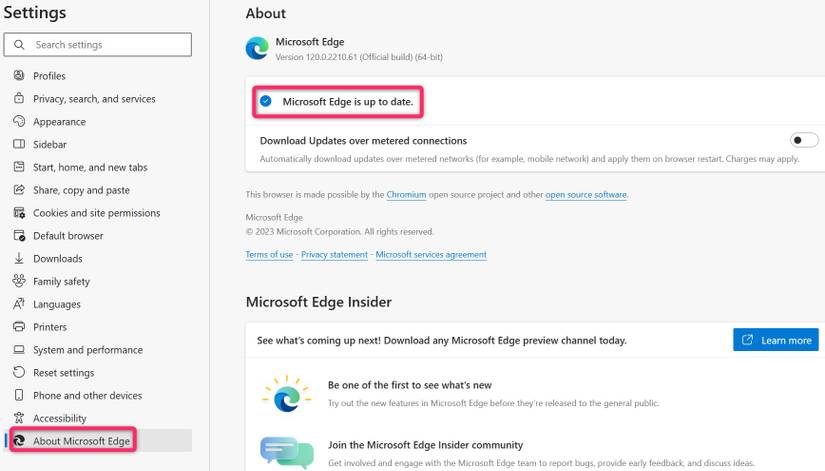
Task: Click the Appearance icon in sidebar
Action: point(19,122)
